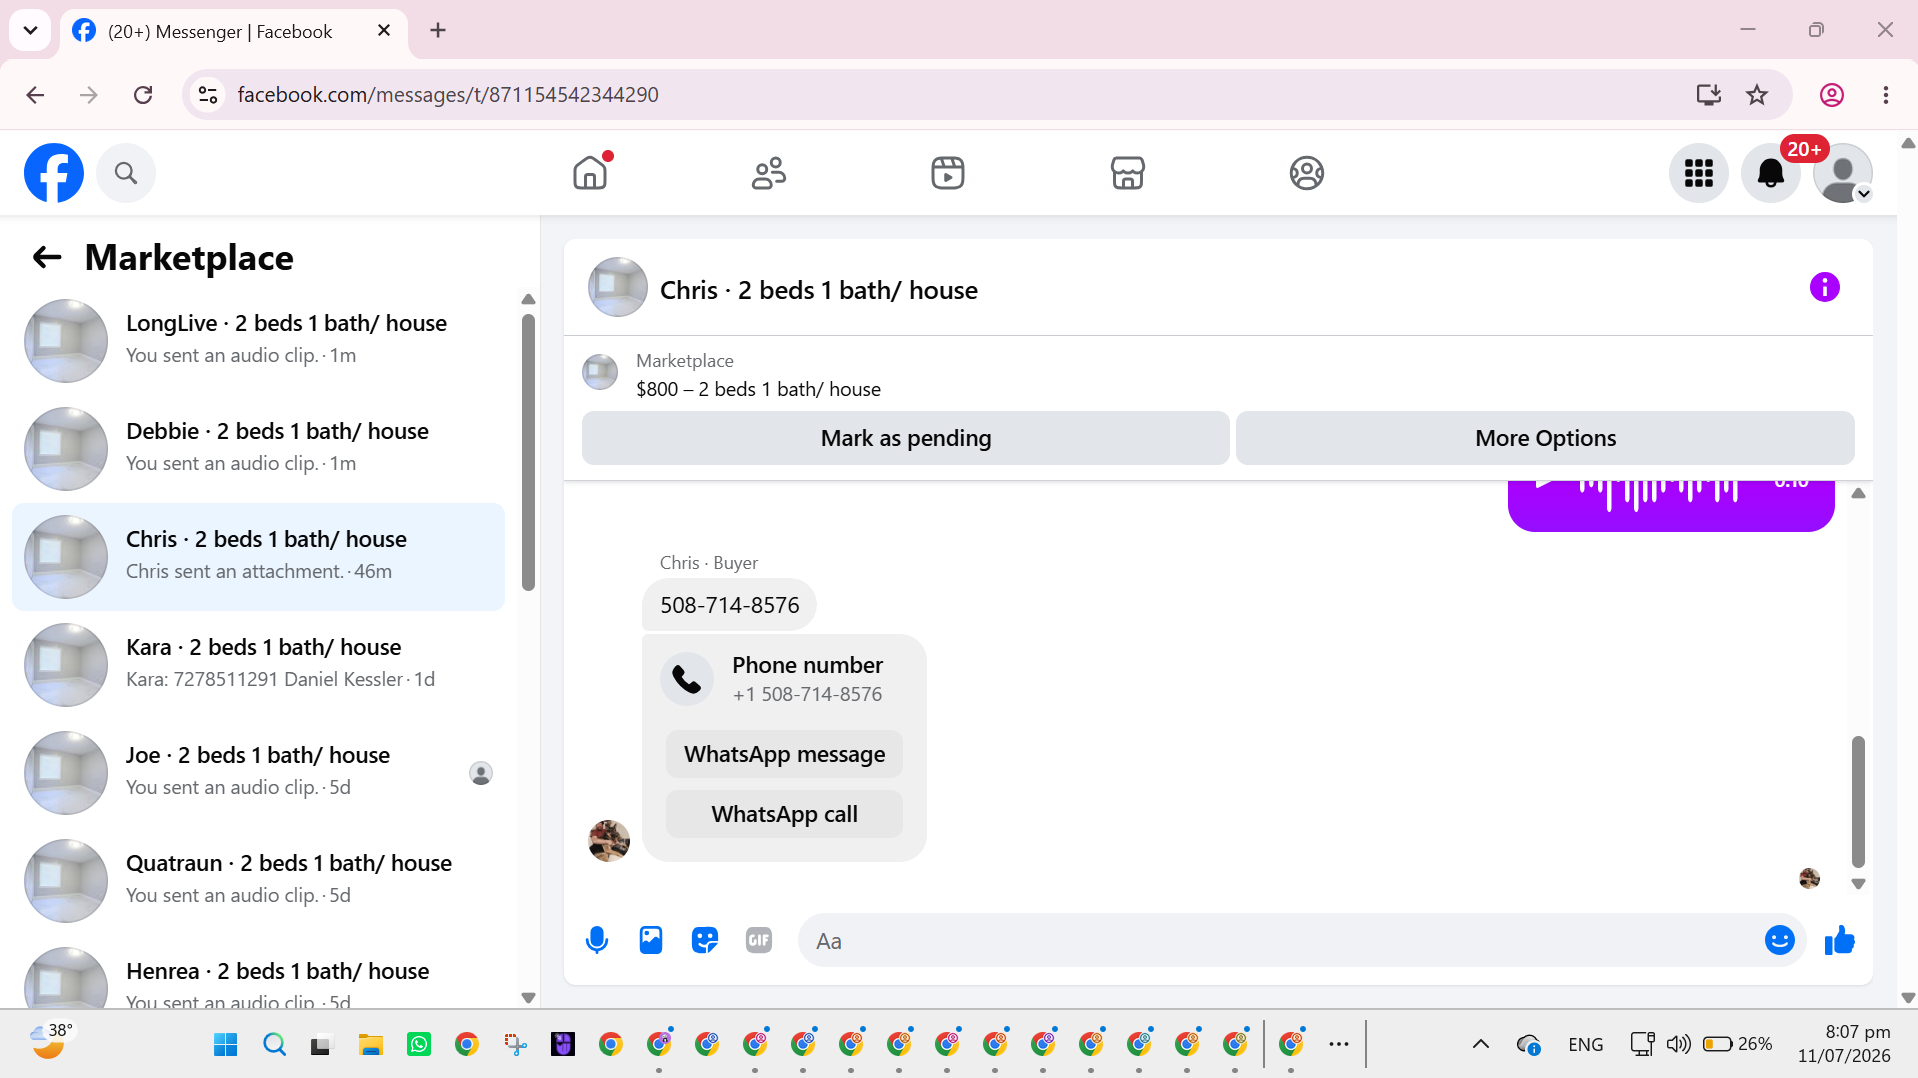Focus the Aa message input field

(1280, 941)
